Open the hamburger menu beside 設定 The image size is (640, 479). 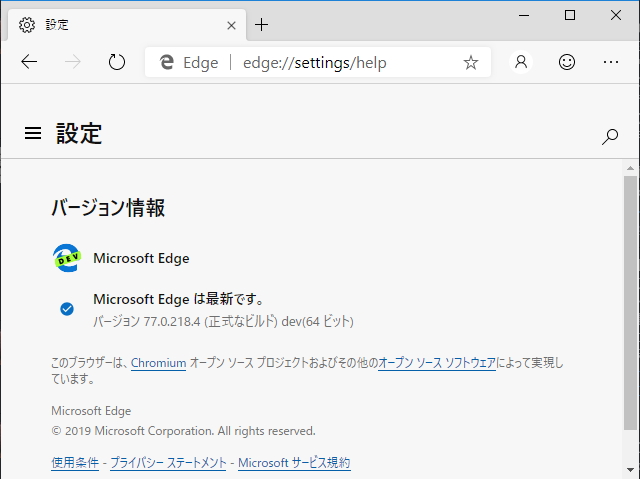point(33,133)
